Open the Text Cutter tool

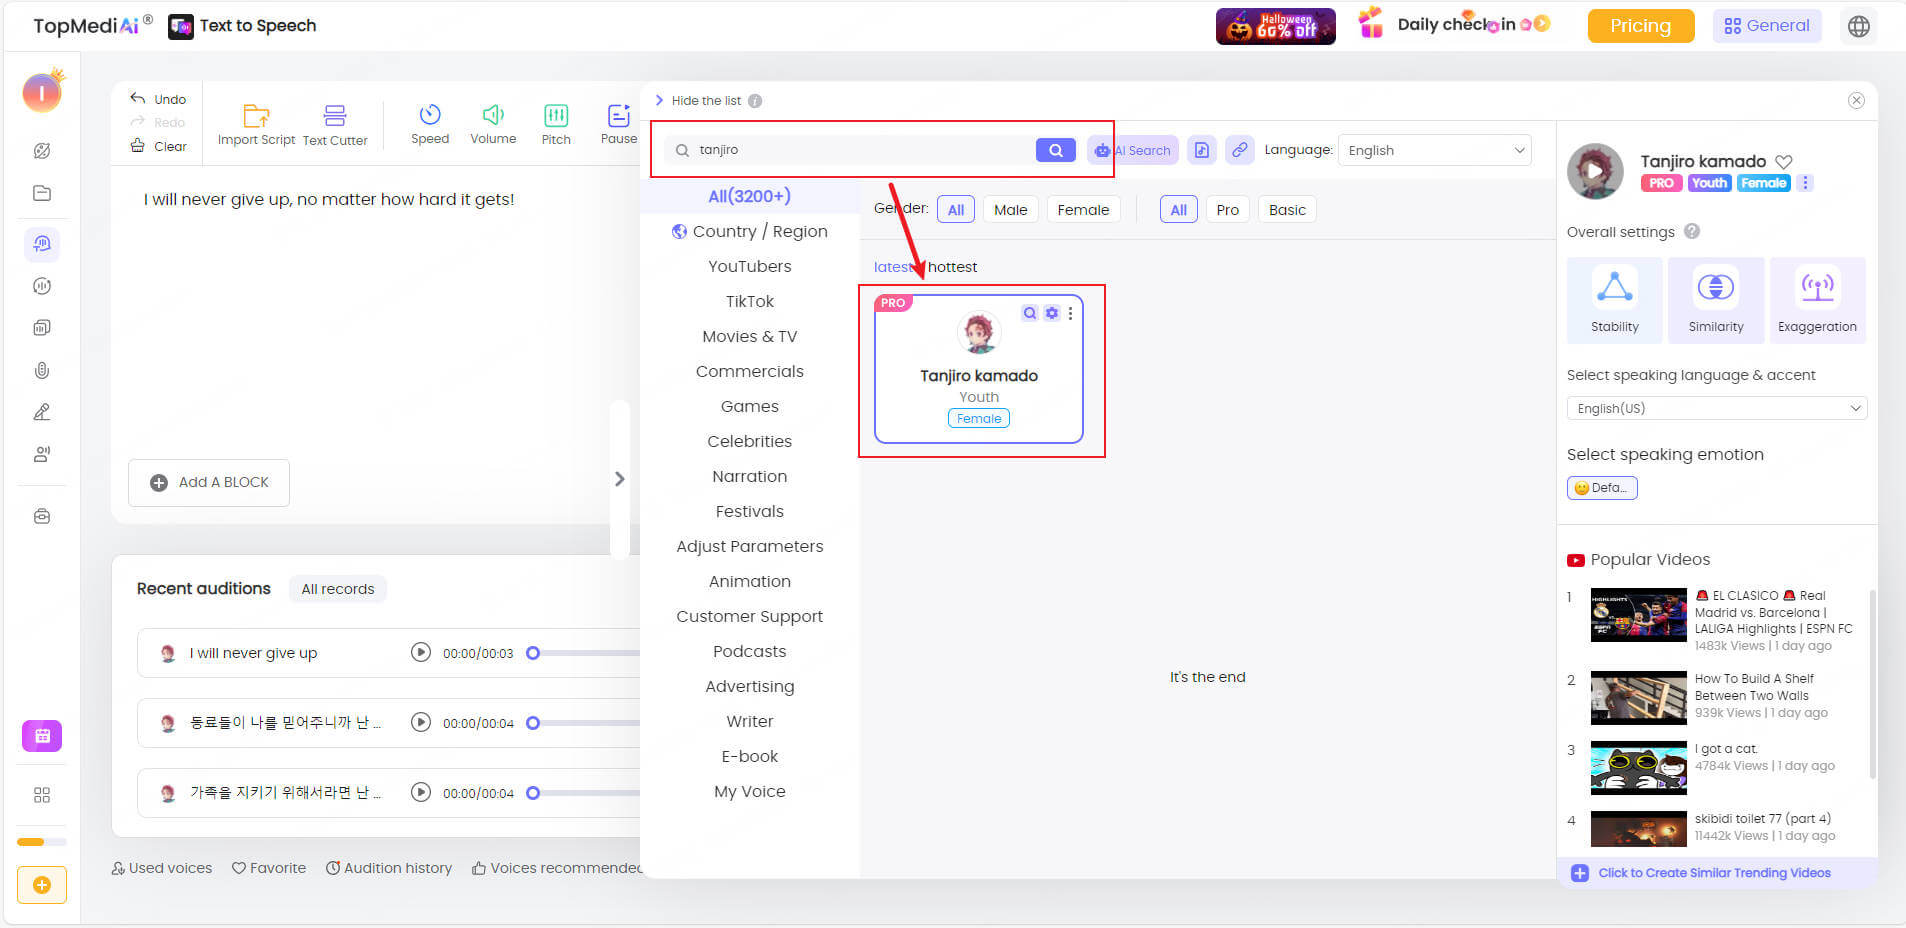point(335,126)
